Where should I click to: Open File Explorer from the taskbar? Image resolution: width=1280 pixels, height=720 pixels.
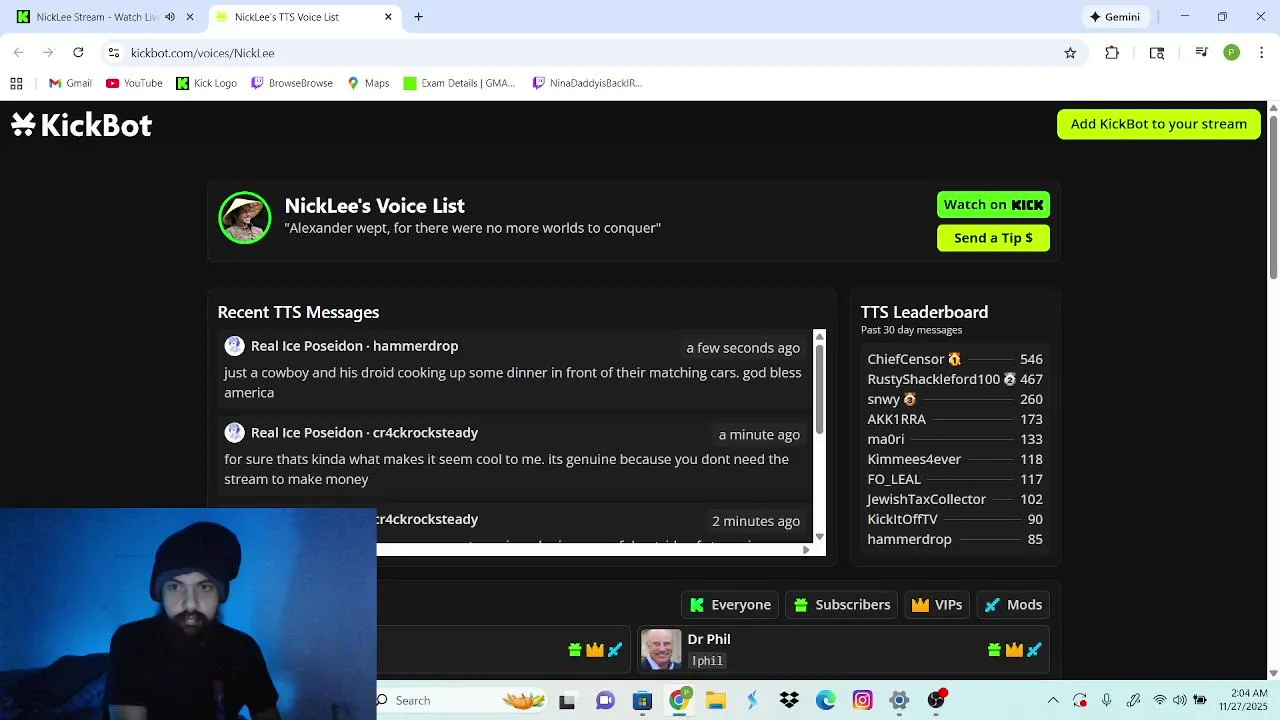coord(715,701)
